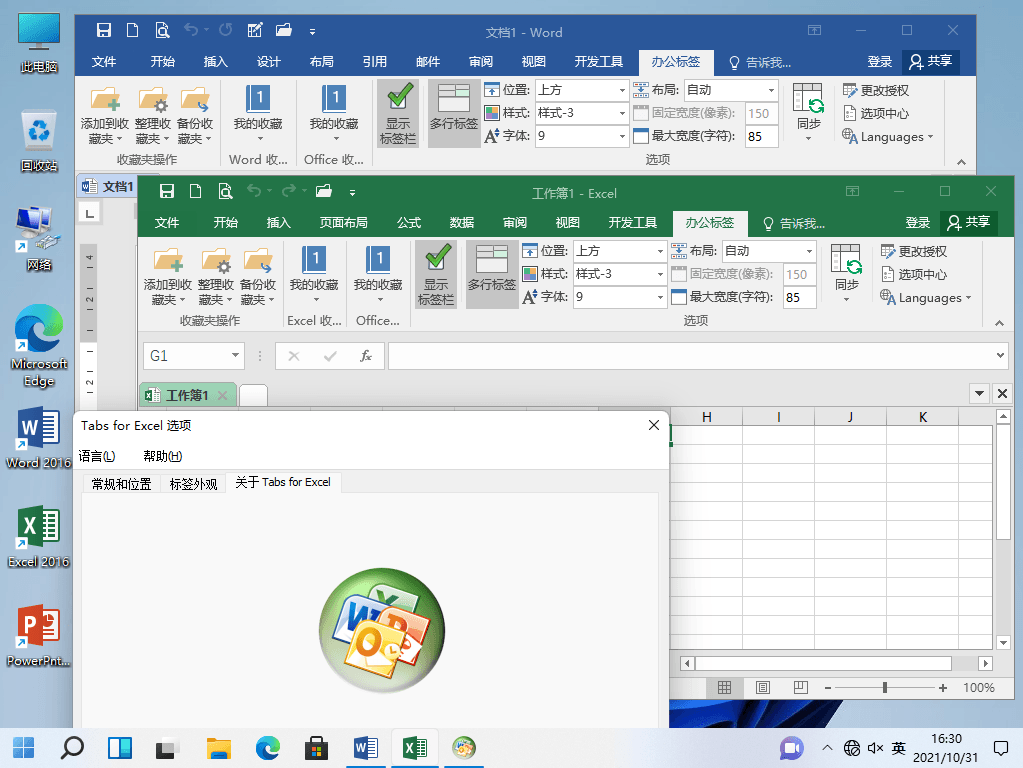The image size is (1023, 768).
Task: Click 备份收藏夹 icon in Excel ribbon
Action: (258, 262)
